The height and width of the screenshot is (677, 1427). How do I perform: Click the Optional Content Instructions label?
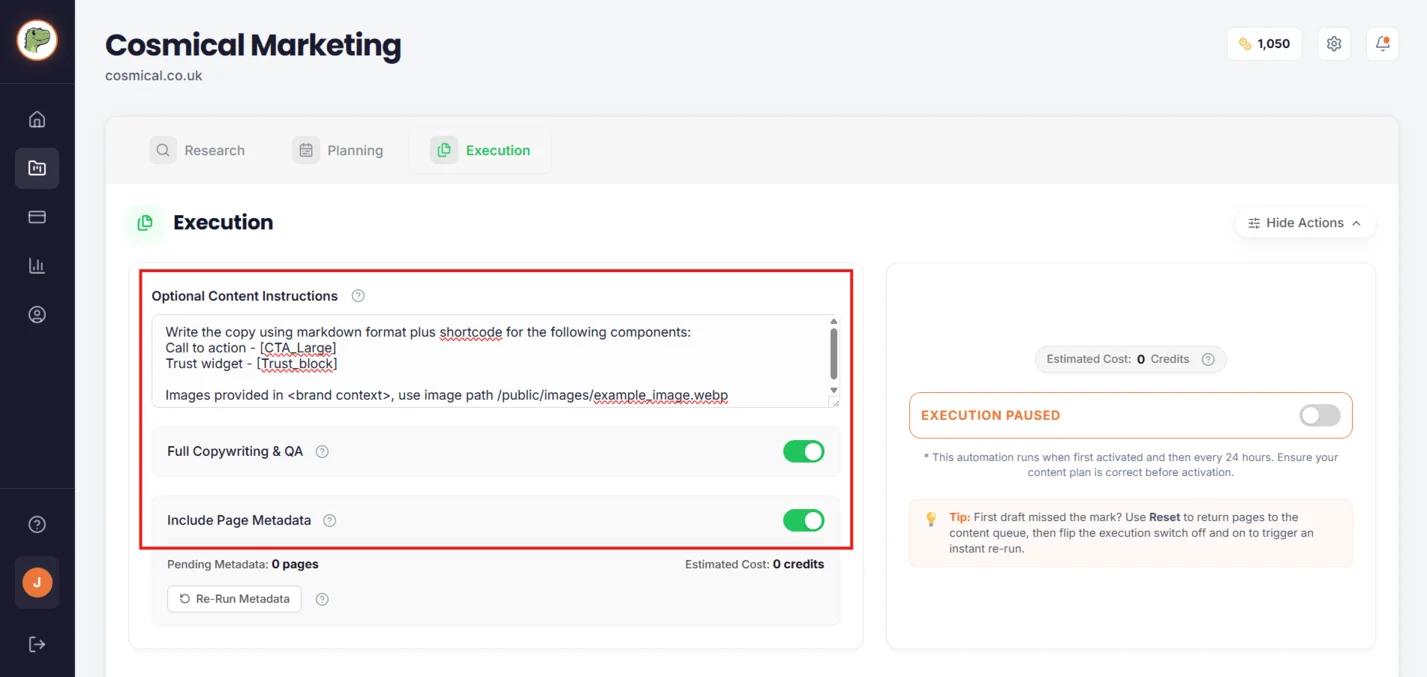click(245, 296)
